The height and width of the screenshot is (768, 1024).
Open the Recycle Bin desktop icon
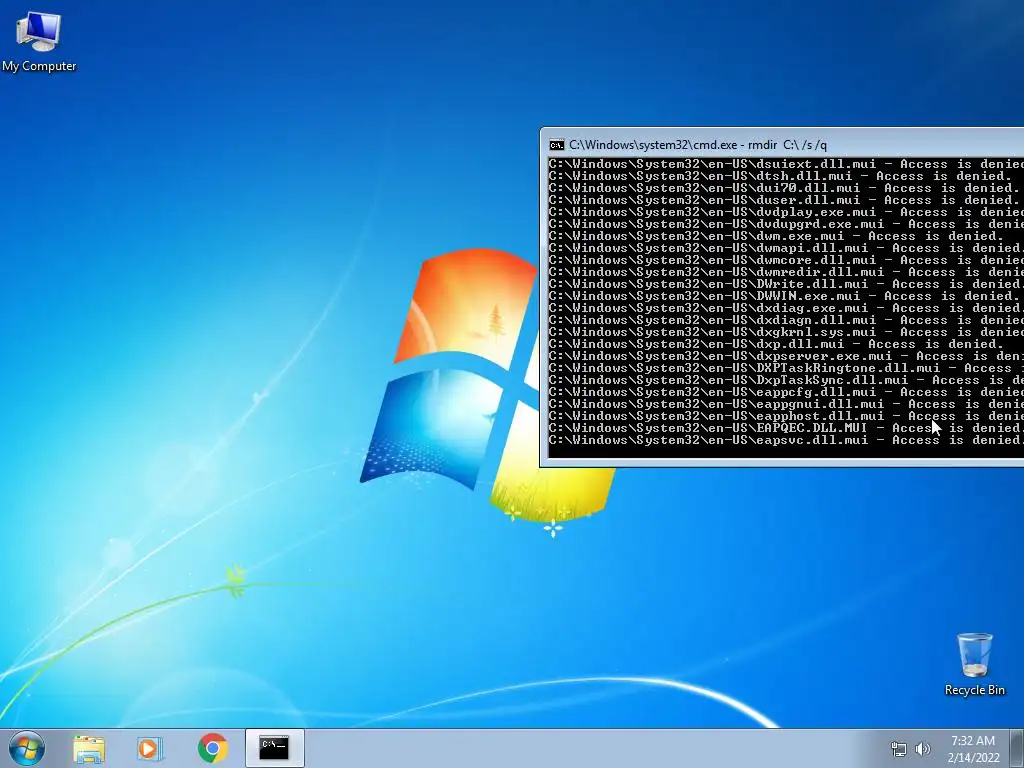coord(974,664)
